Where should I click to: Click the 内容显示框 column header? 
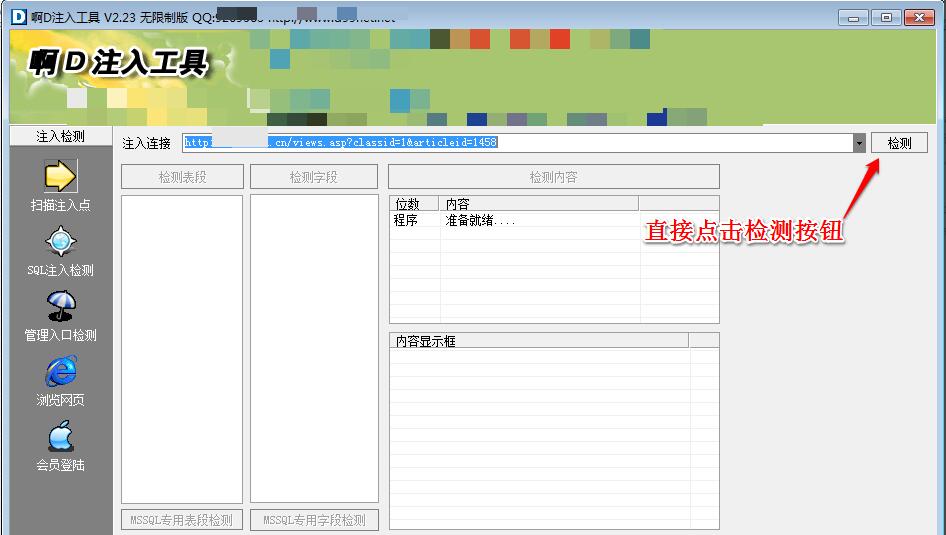(539, 341)
